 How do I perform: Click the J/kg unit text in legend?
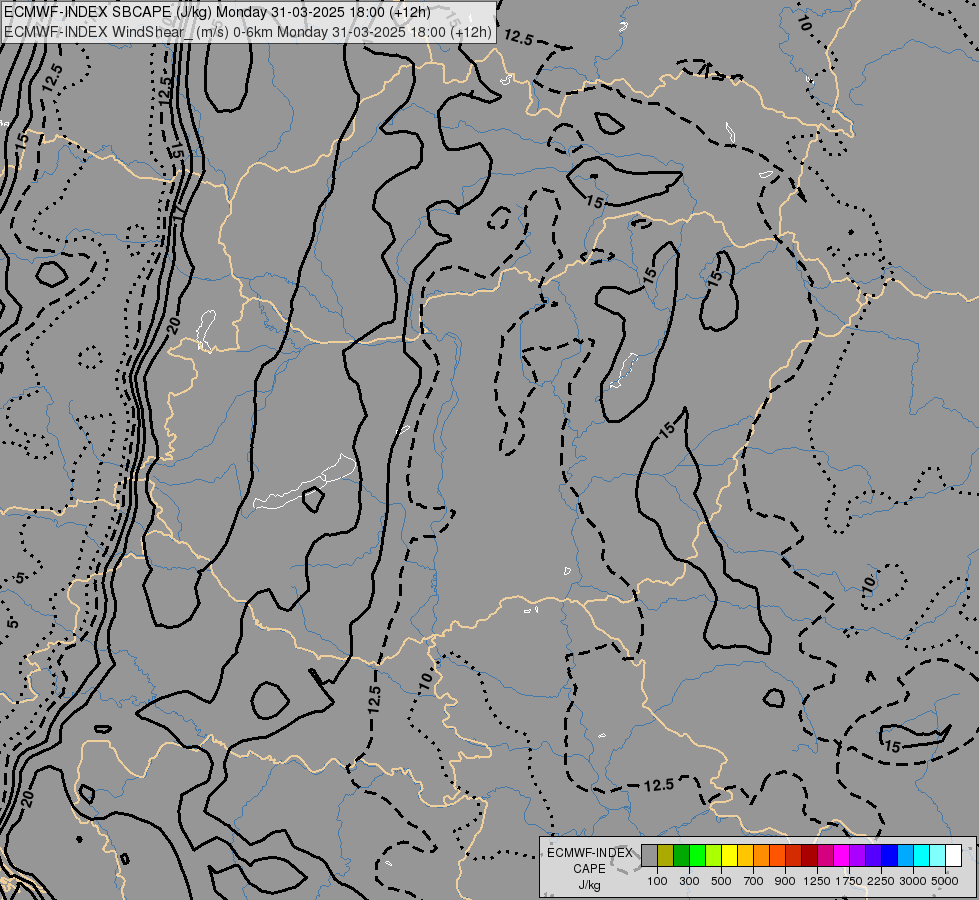click(589, 885)
